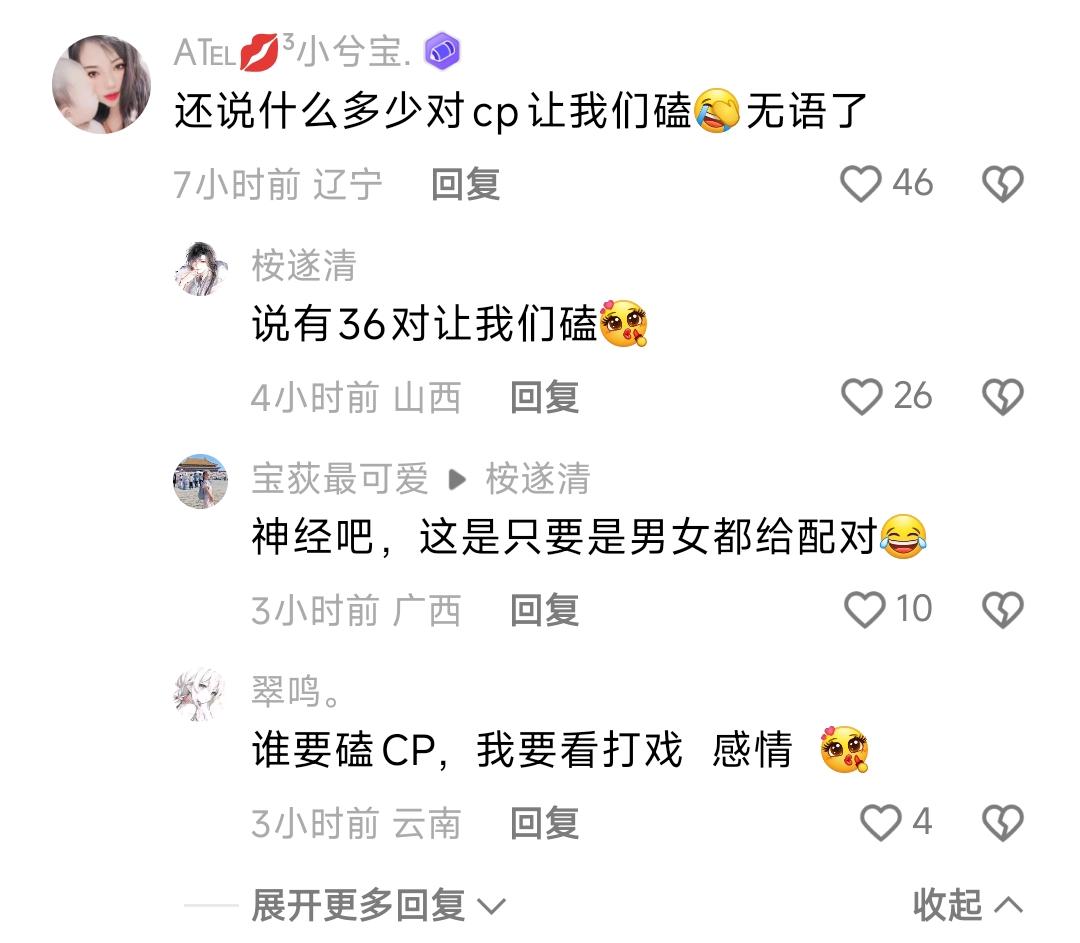Viewport: 1080px width, 943px height.
Task: Like the comment with 46 likes
Action: [x=860, y=184]
